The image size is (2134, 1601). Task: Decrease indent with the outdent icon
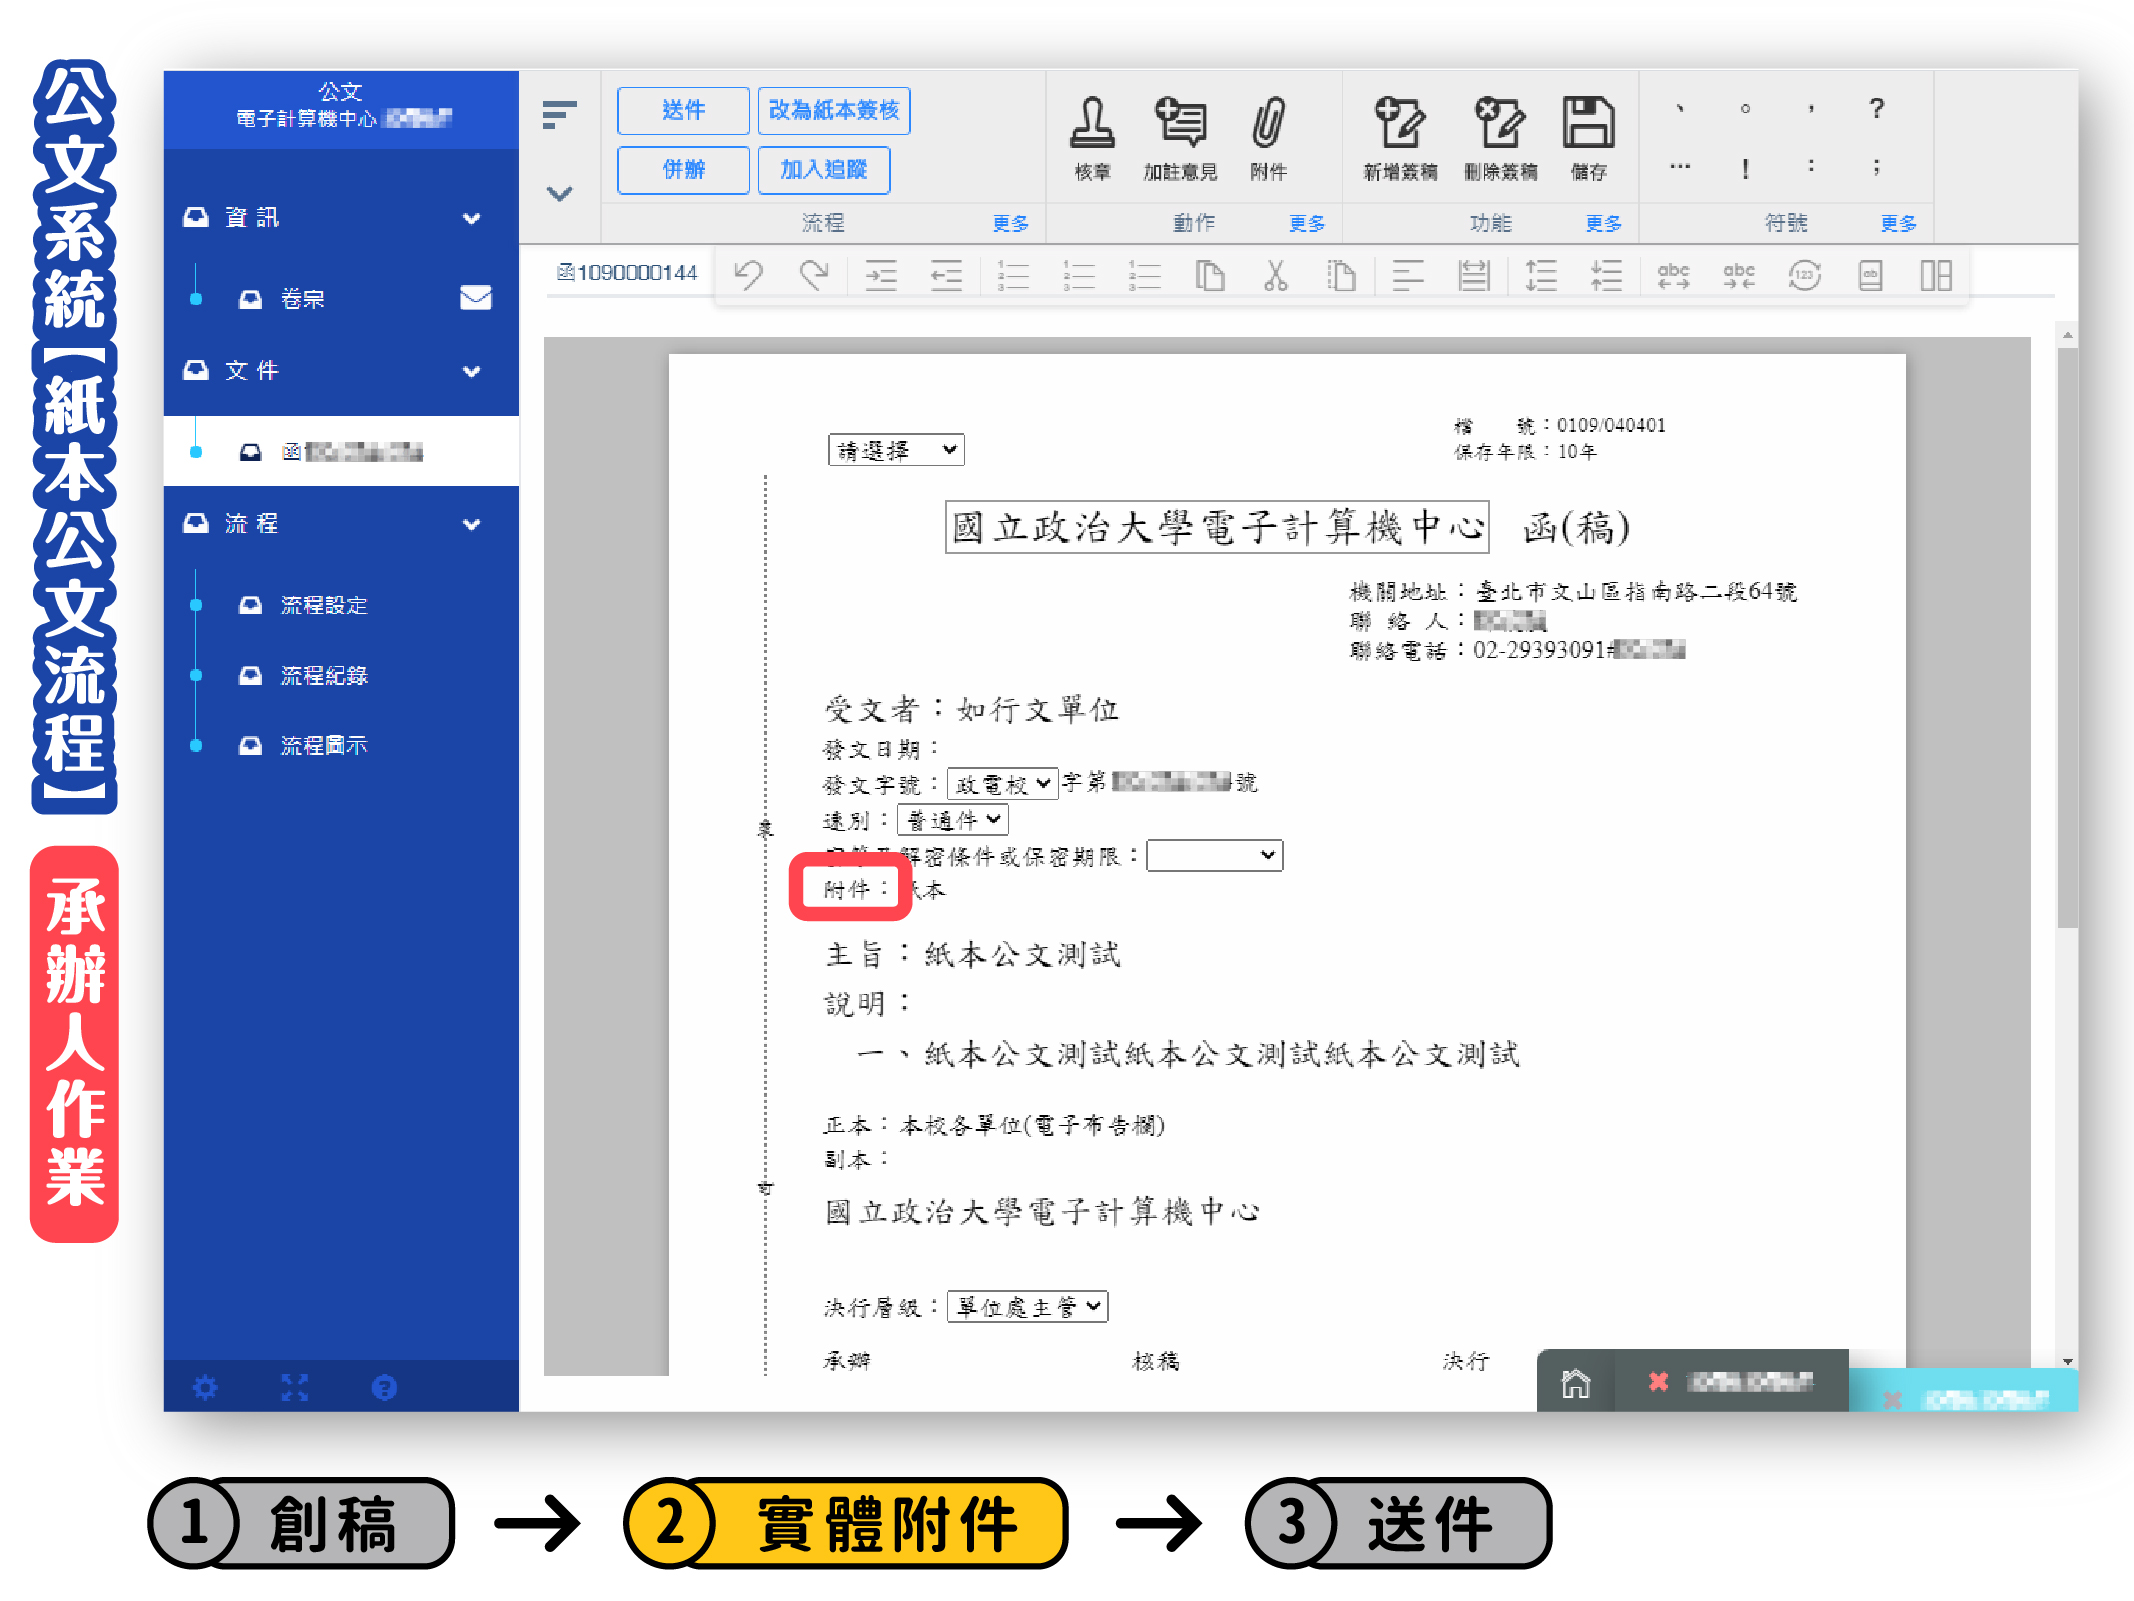[946, 275]
